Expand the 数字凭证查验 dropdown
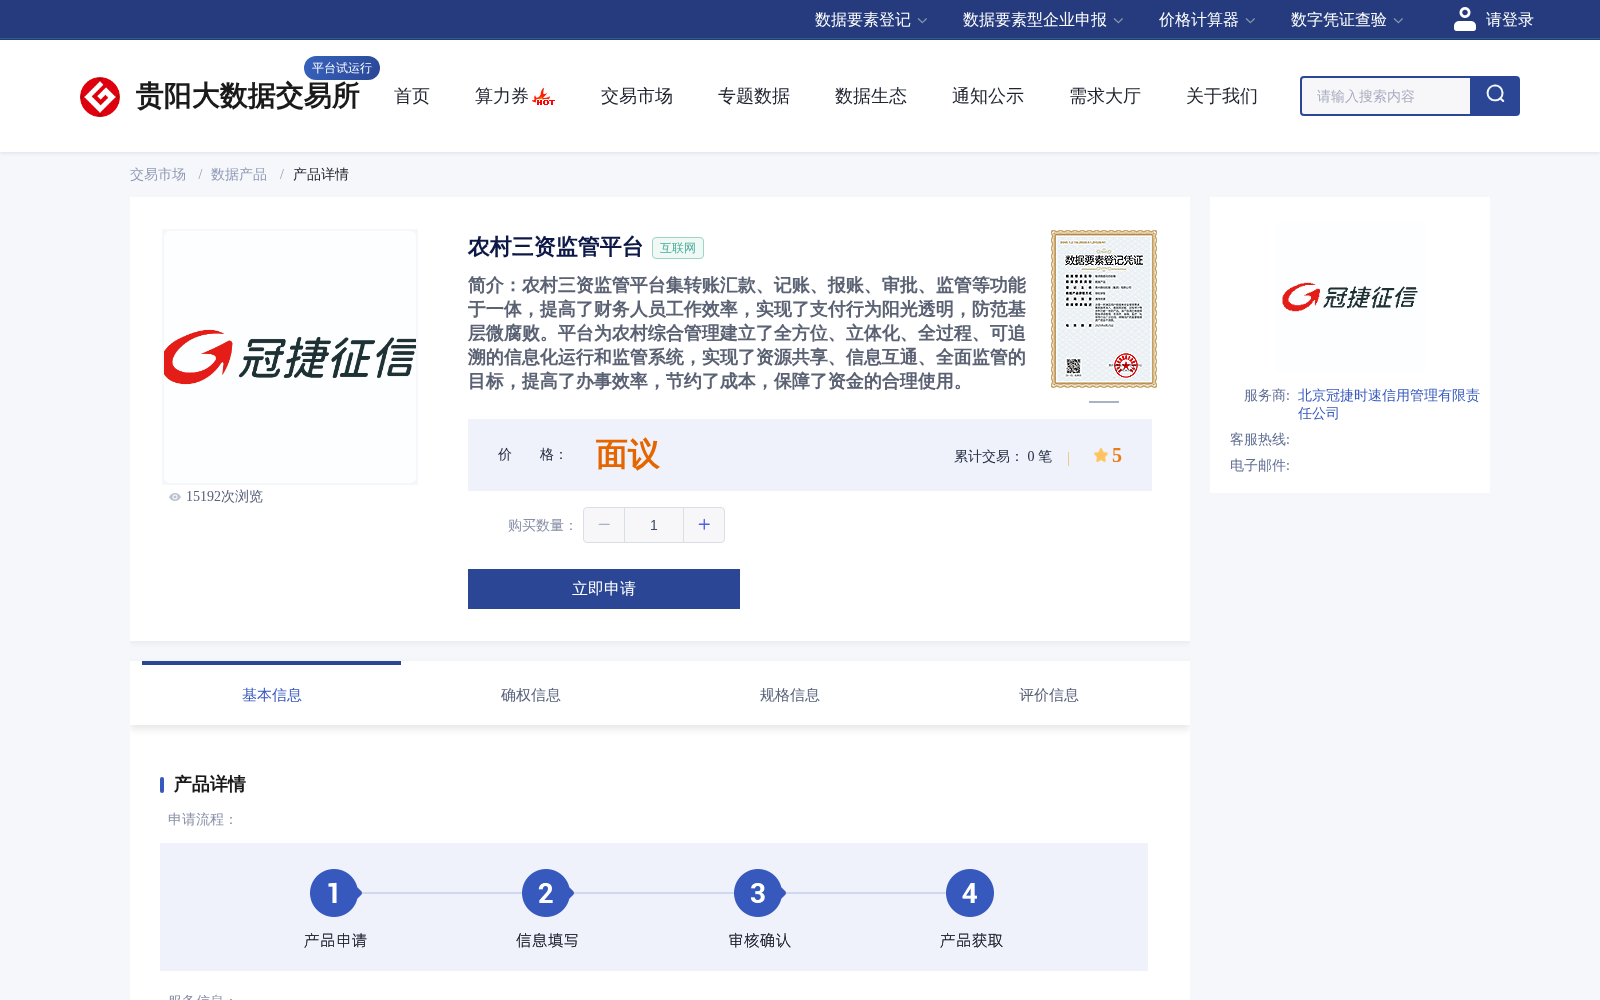The width and height of the screenshot is (1600, 1000). pos(1347,20)
